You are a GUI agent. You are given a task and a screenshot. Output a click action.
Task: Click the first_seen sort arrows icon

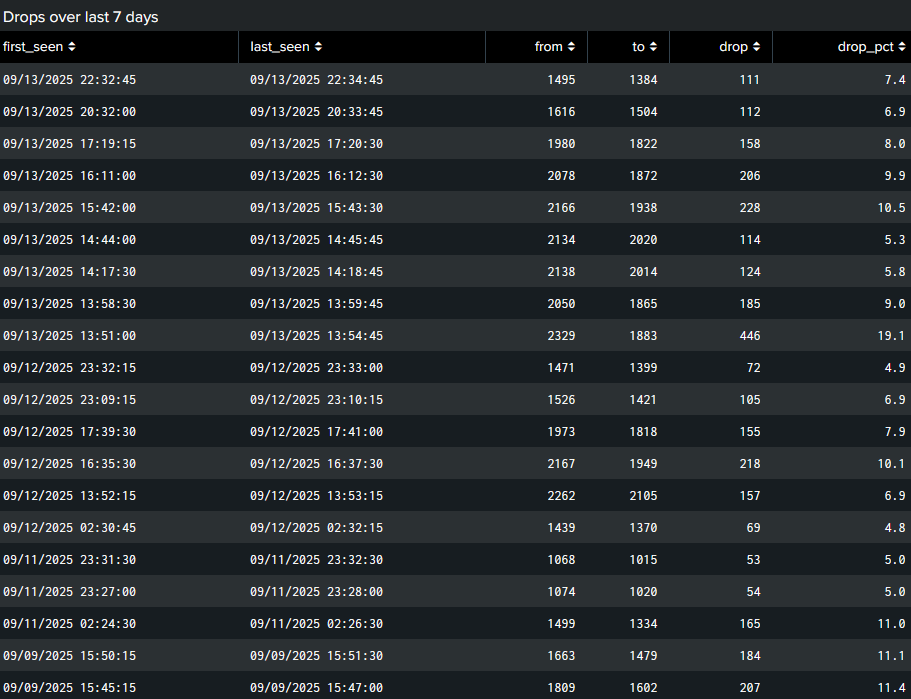point(72,47)
